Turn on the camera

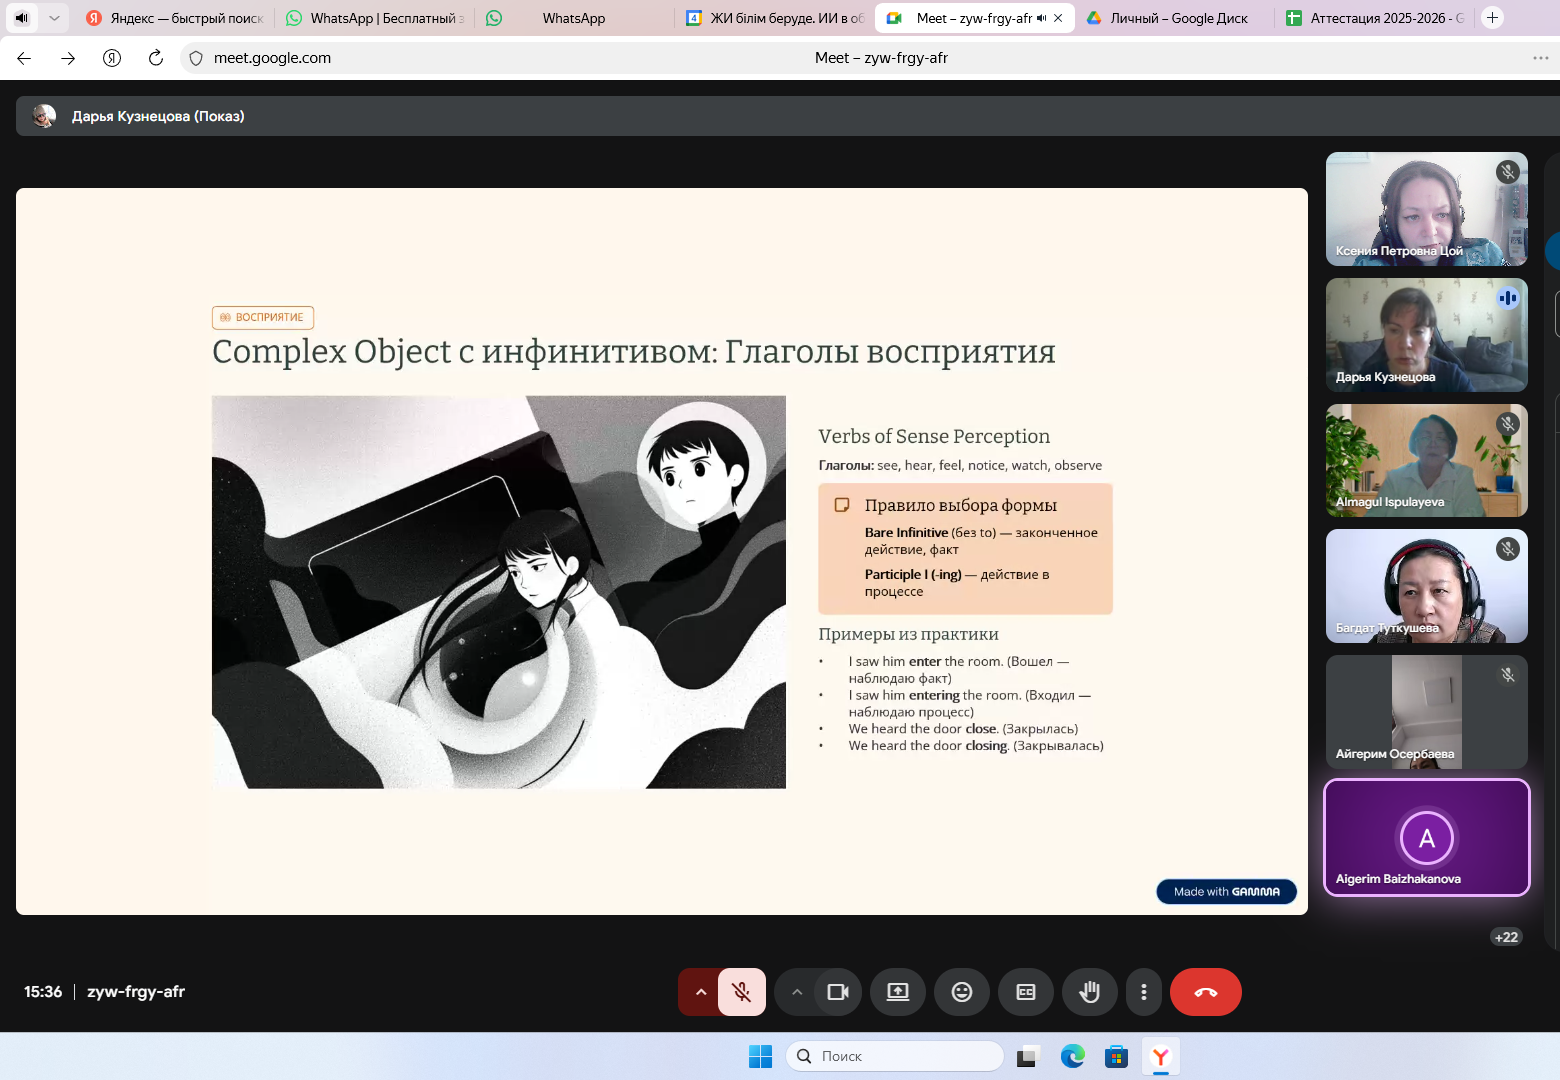837,992
